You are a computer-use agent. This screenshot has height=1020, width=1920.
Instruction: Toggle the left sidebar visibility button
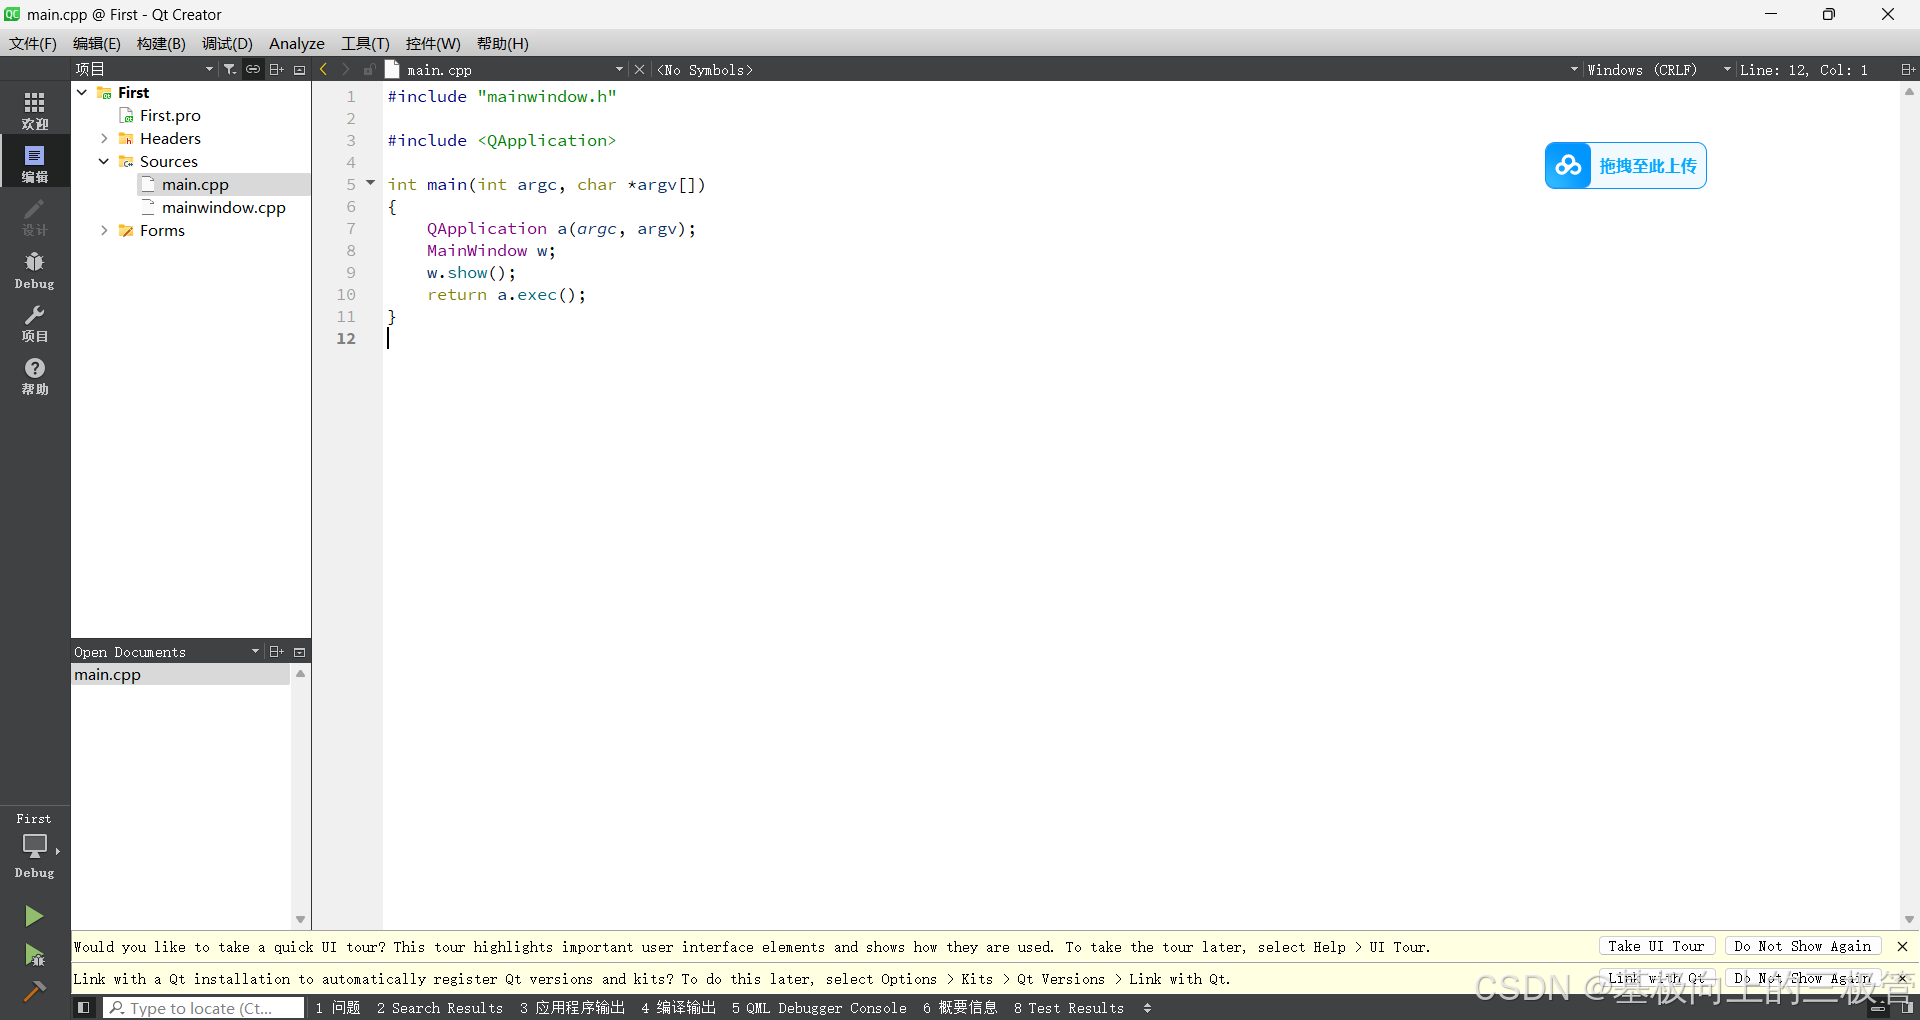point(84,1007)
